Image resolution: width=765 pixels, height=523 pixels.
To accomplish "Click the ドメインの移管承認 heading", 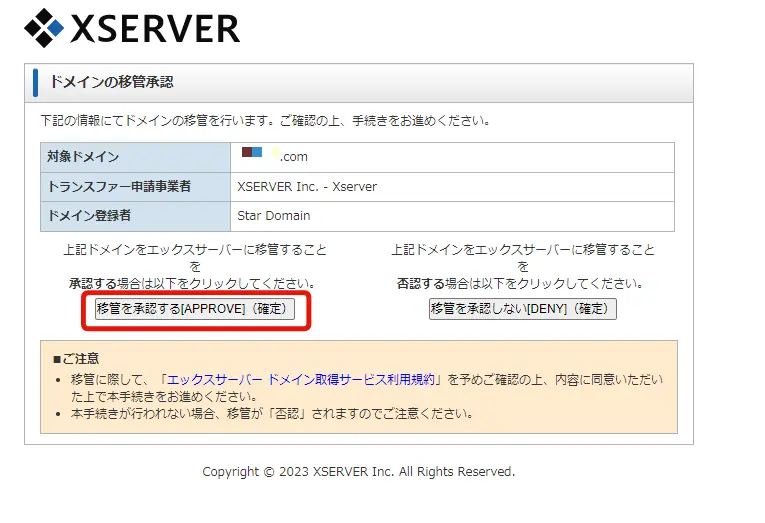I will (x=111, y=82).
